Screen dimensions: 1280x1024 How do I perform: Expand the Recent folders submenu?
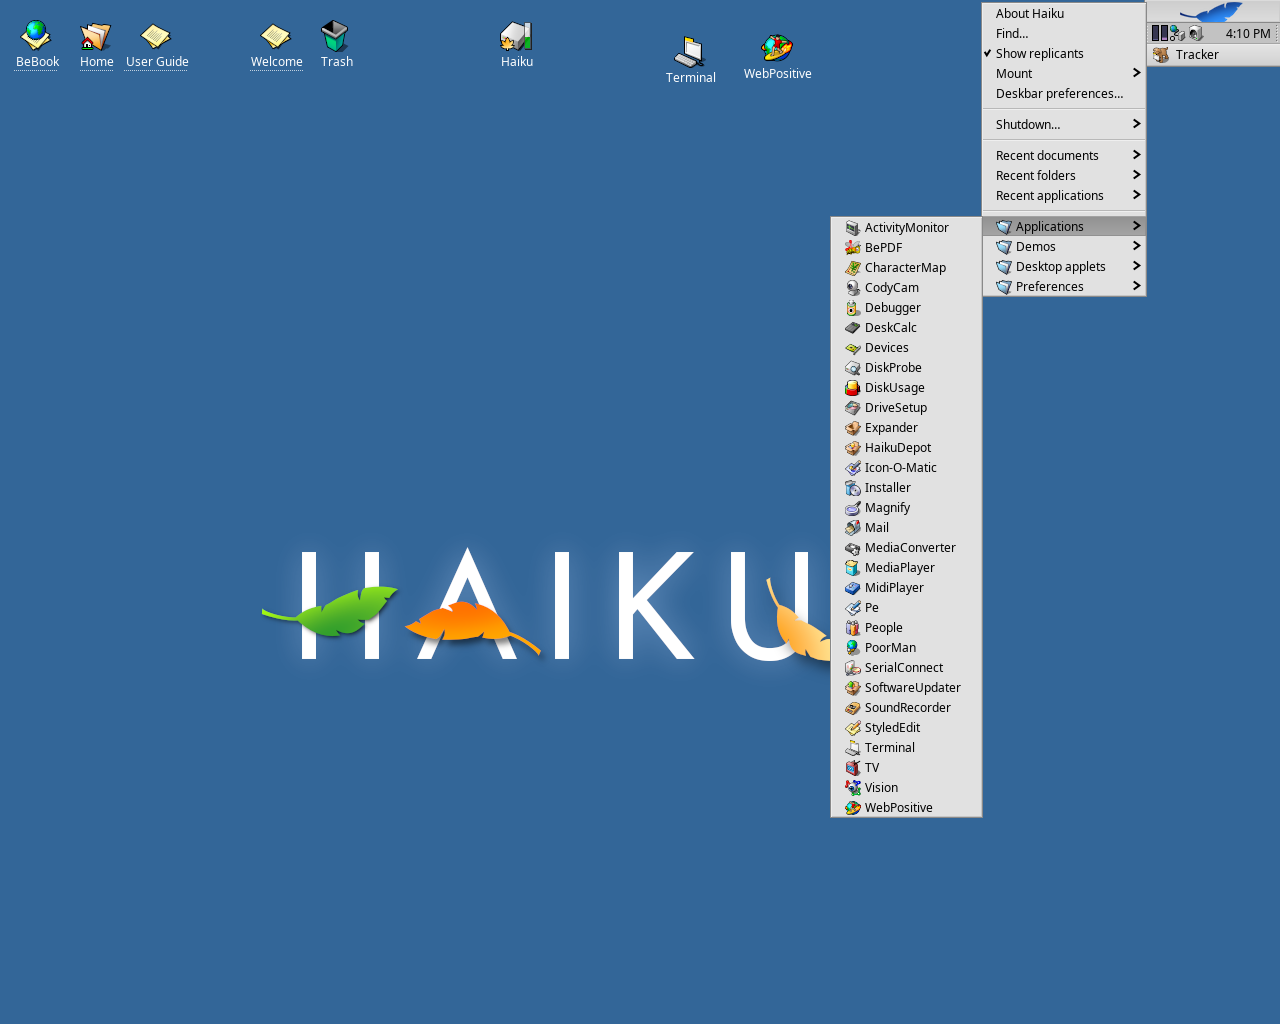(x=1063, y=176)
